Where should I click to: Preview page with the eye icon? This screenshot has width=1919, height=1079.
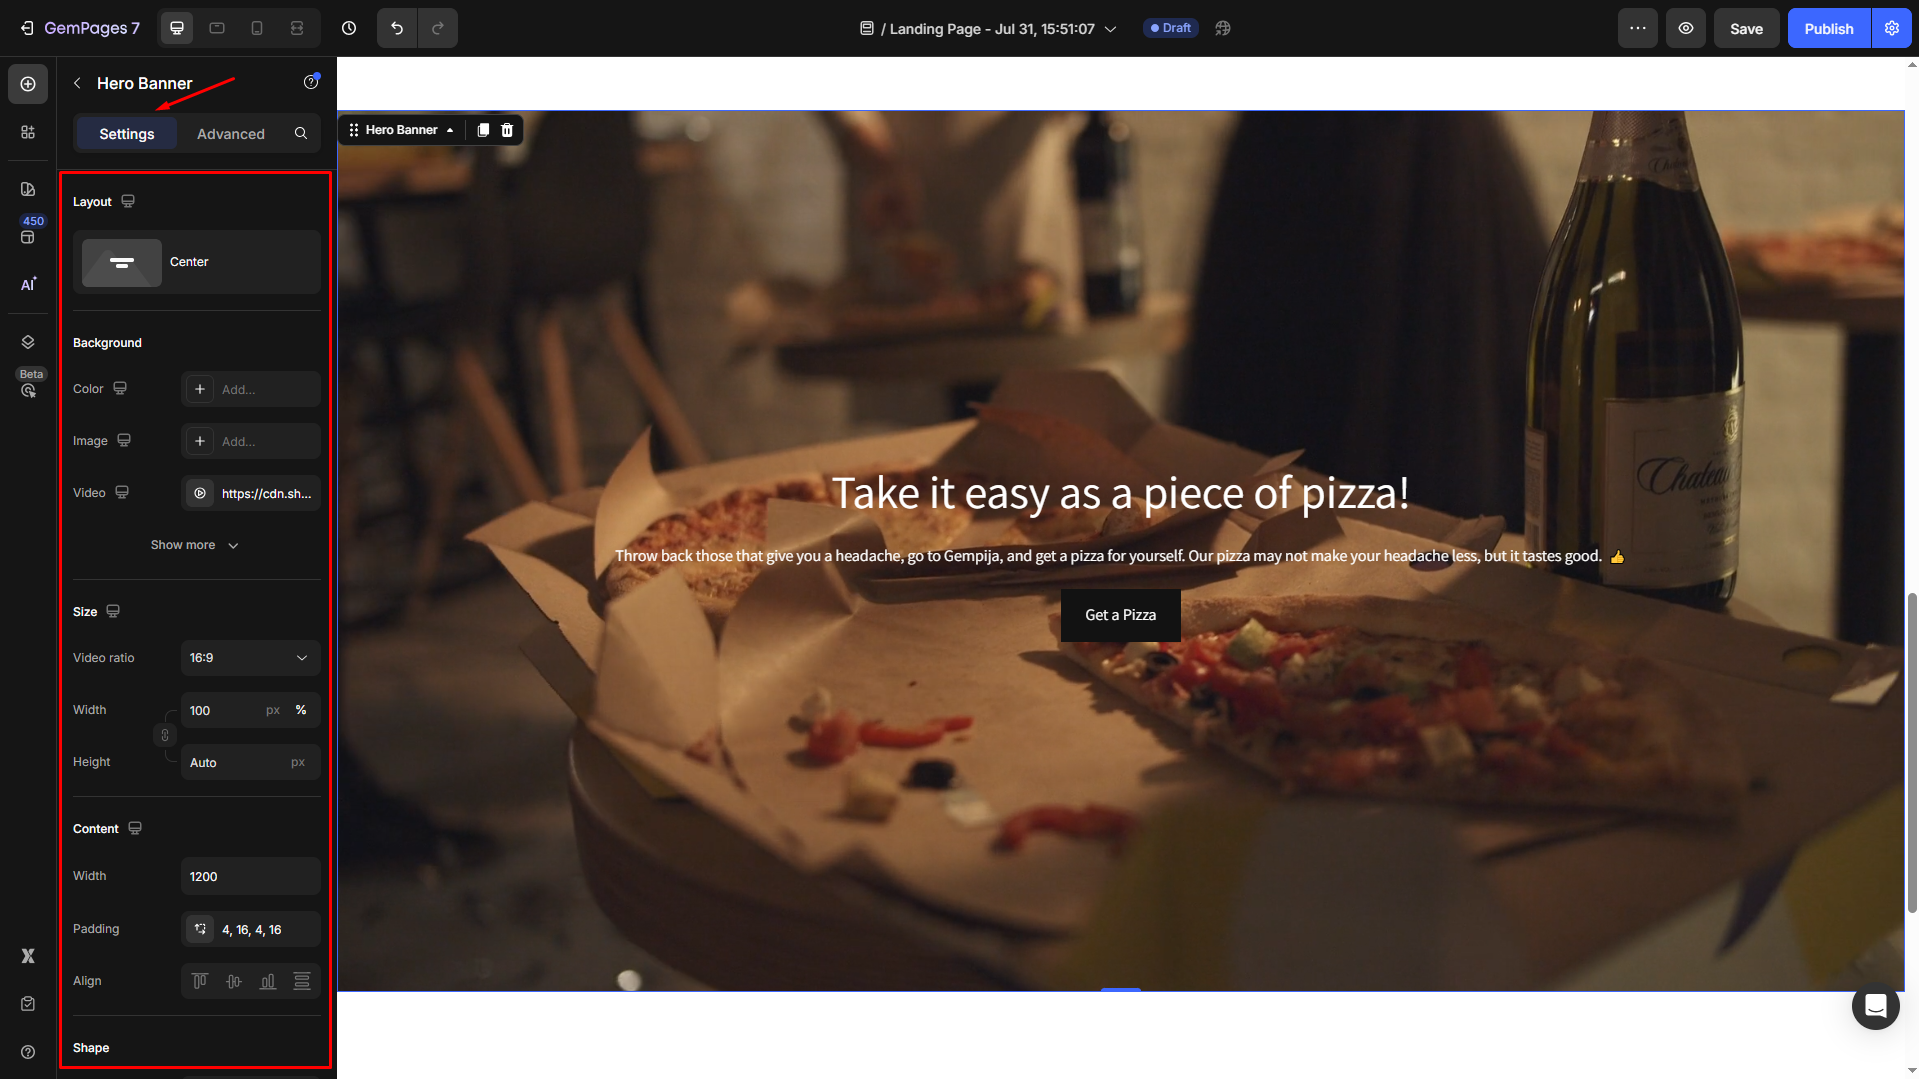click(x=1685, y=28)
